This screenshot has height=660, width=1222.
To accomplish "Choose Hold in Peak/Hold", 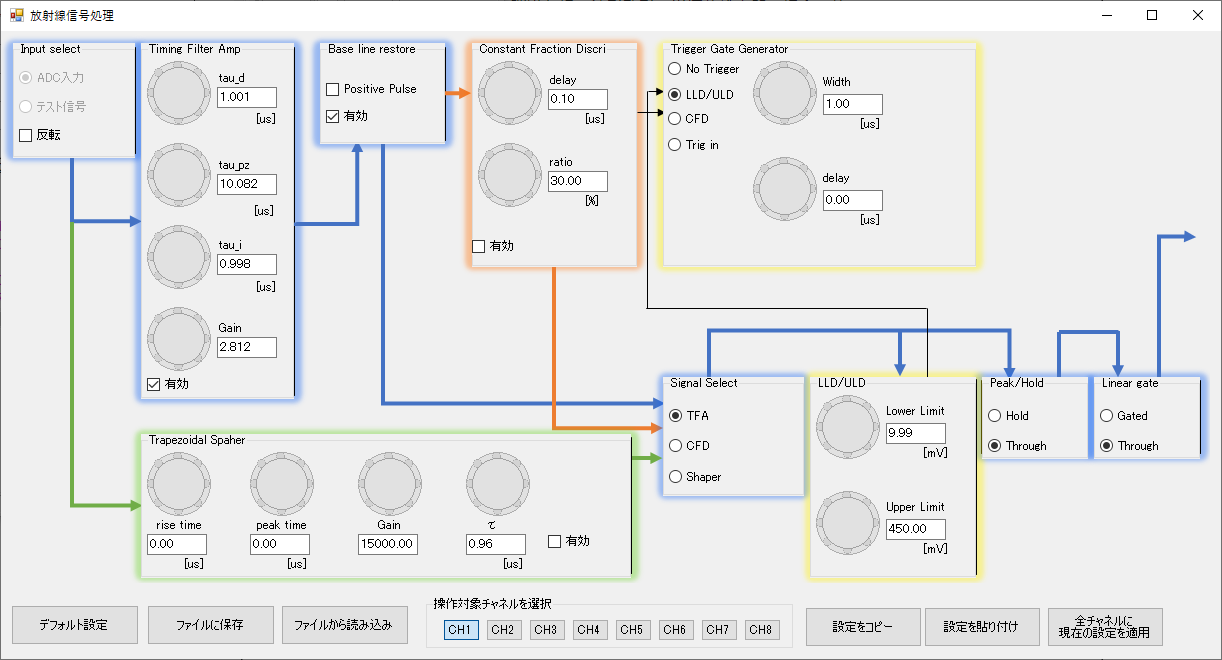I will [x=995, y=416].
